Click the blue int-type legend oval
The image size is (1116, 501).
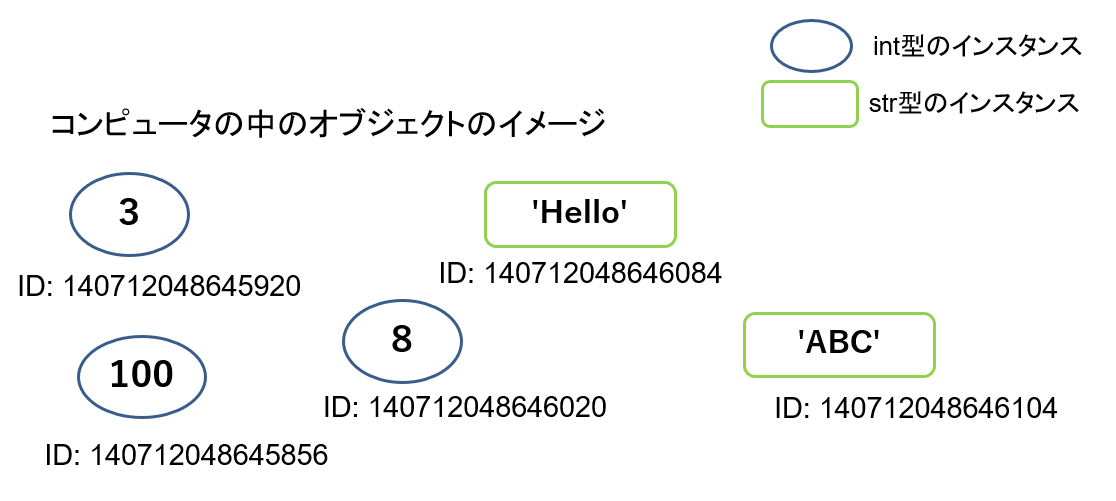810,46
